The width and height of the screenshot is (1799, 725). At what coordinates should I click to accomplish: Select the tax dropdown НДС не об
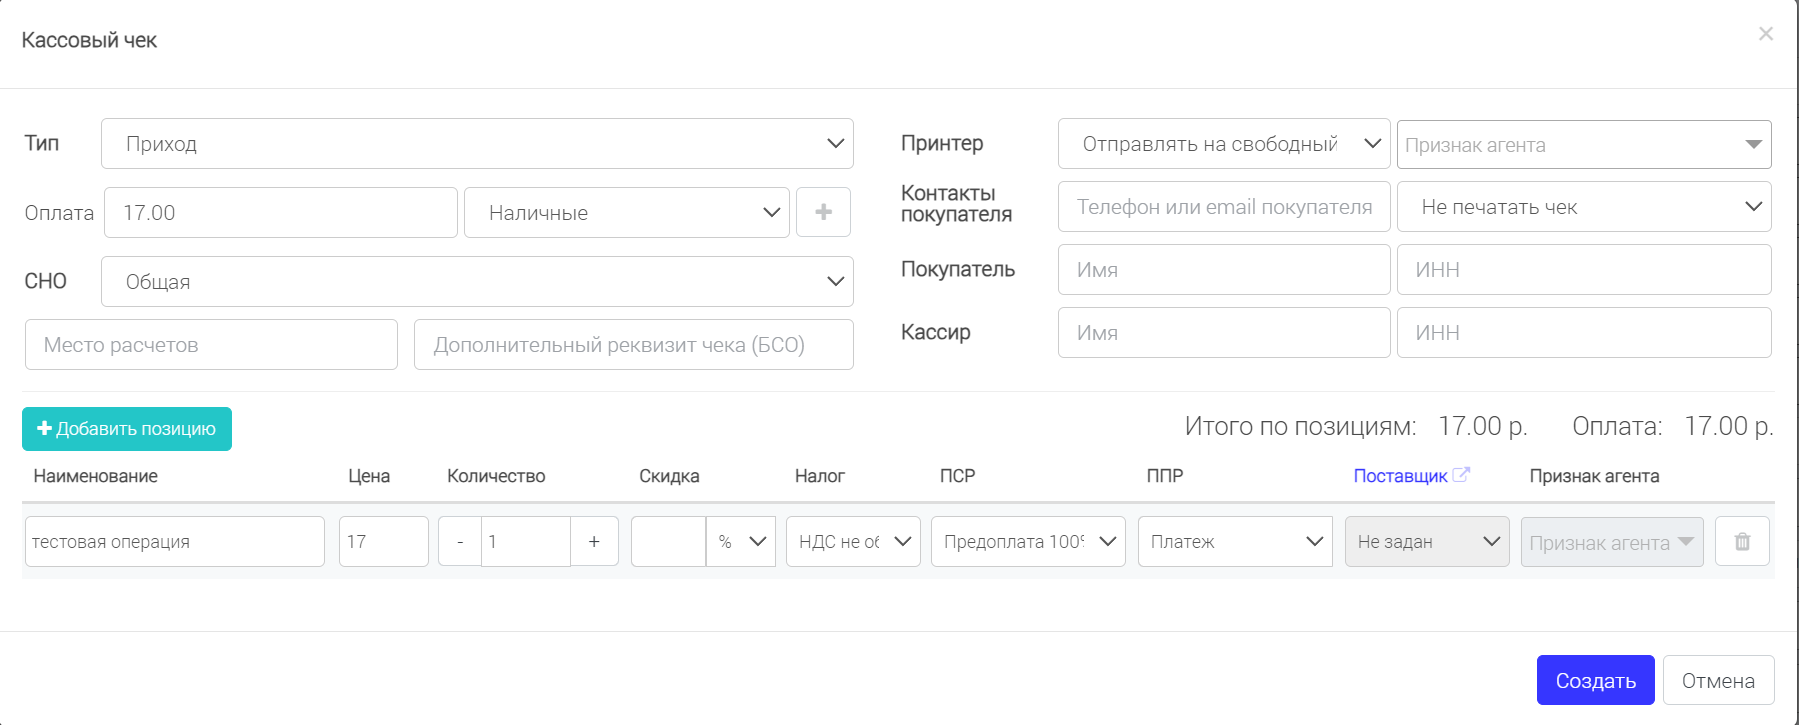pyautogui.click(x=853, y=541)
